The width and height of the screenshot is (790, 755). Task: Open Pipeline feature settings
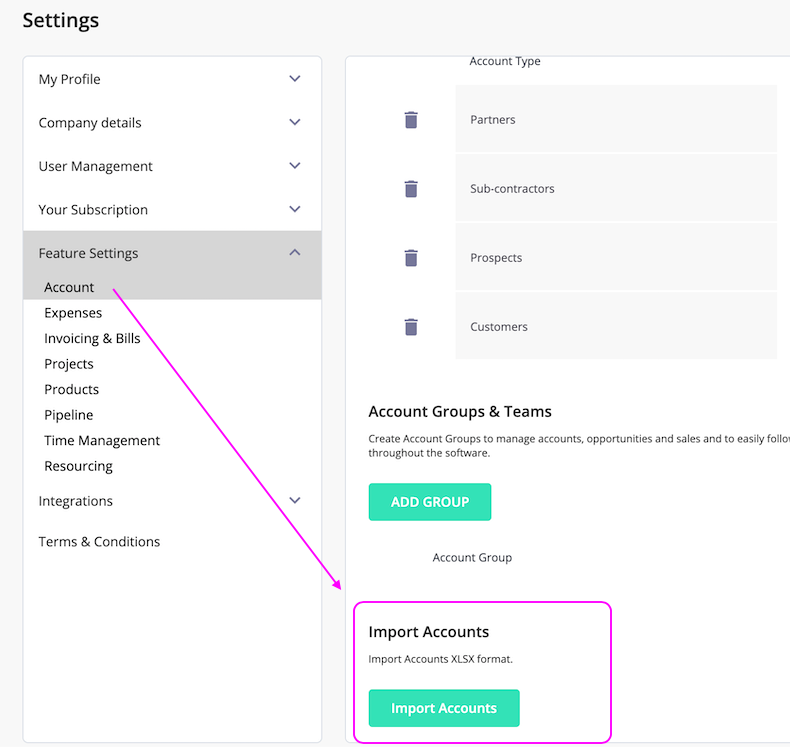pos(69,415)
